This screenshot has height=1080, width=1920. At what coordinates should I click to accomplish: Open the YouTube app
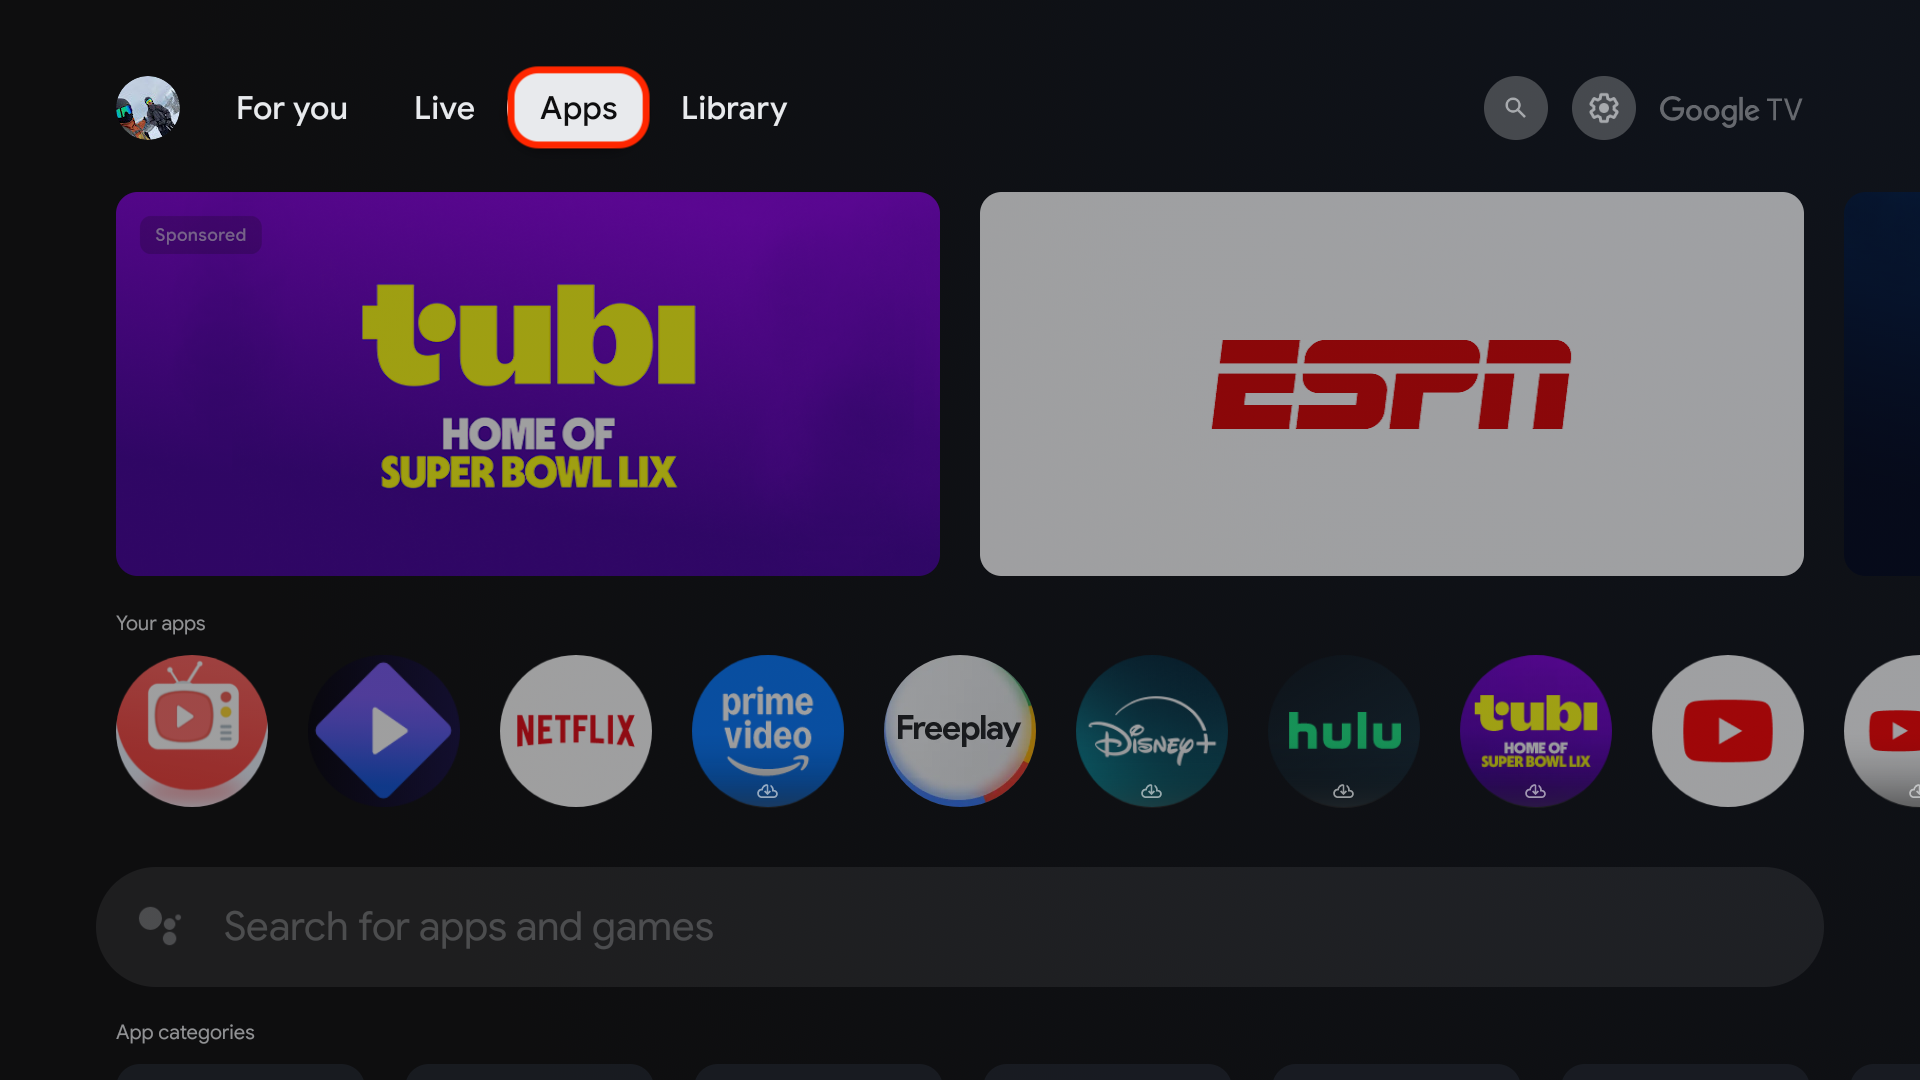(x=1726, y=731)
